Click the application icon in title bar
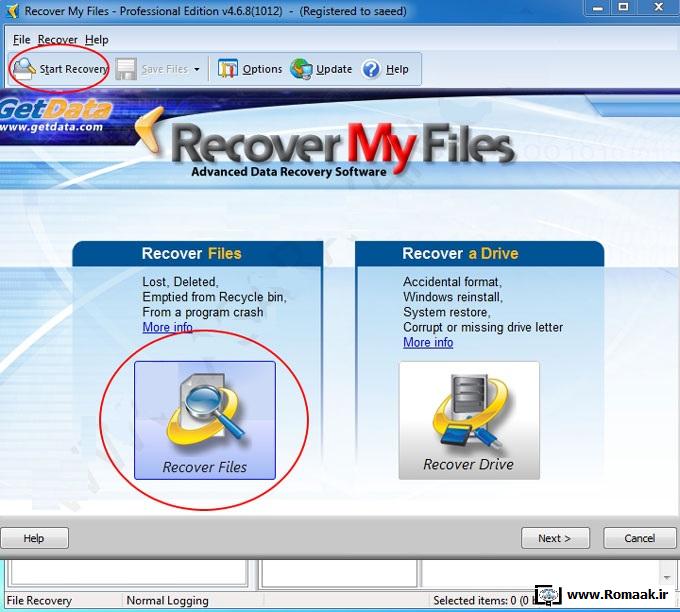The height and width of the screenshot is (612, 680). [13, 11]
